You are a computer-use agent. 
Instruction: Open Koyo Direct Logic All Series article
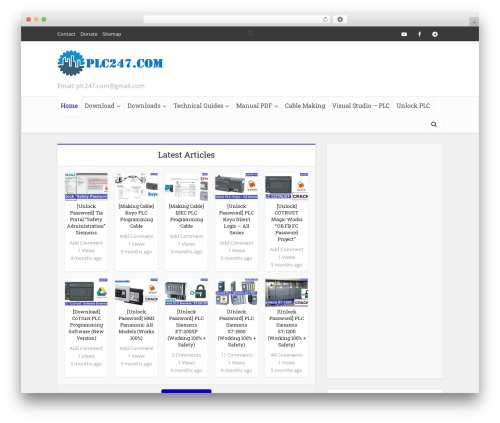(236, 219)
